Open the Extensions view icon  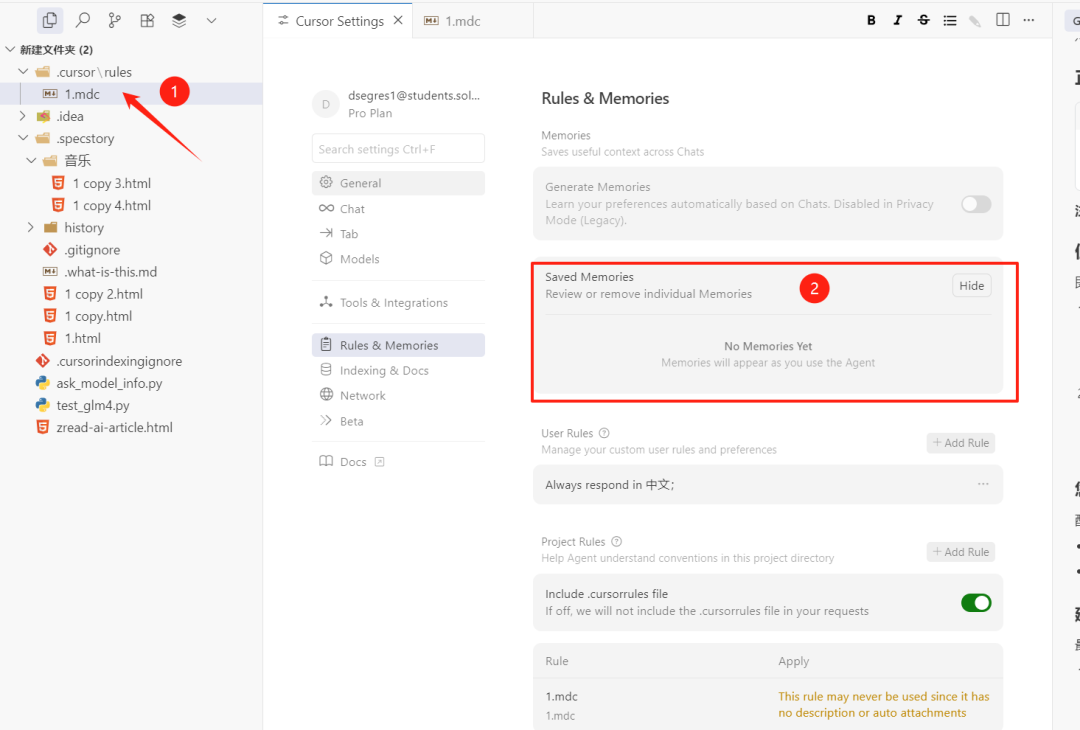tap(147, 20)
